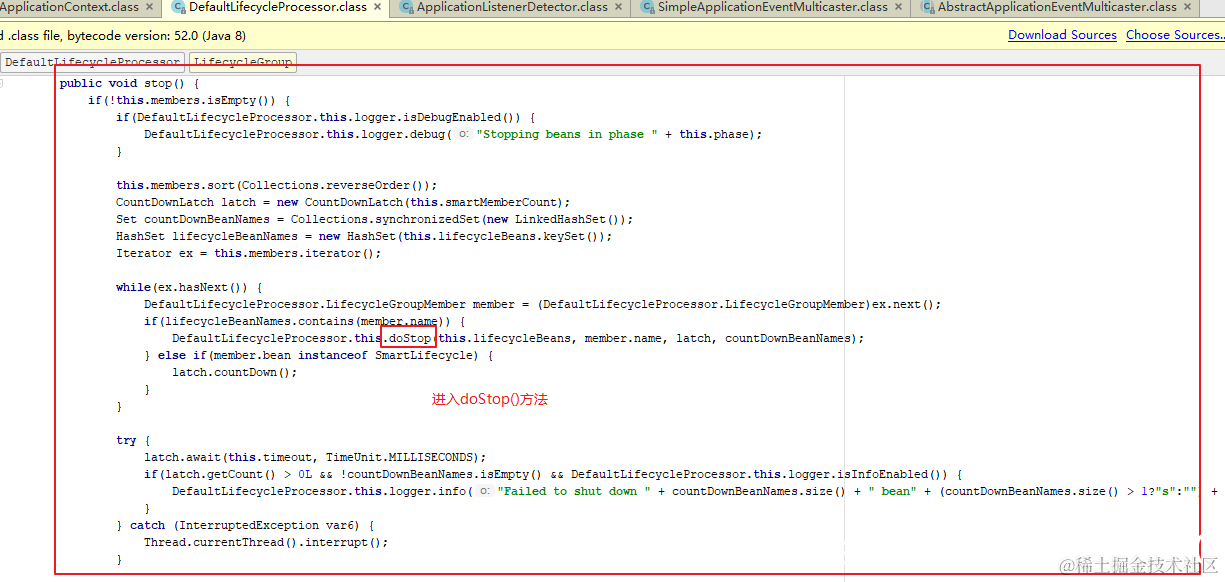Switch to SimpleApplicationEventMulticaster.class tab
The image size is (1225, 582).
[x=772, y=7]
